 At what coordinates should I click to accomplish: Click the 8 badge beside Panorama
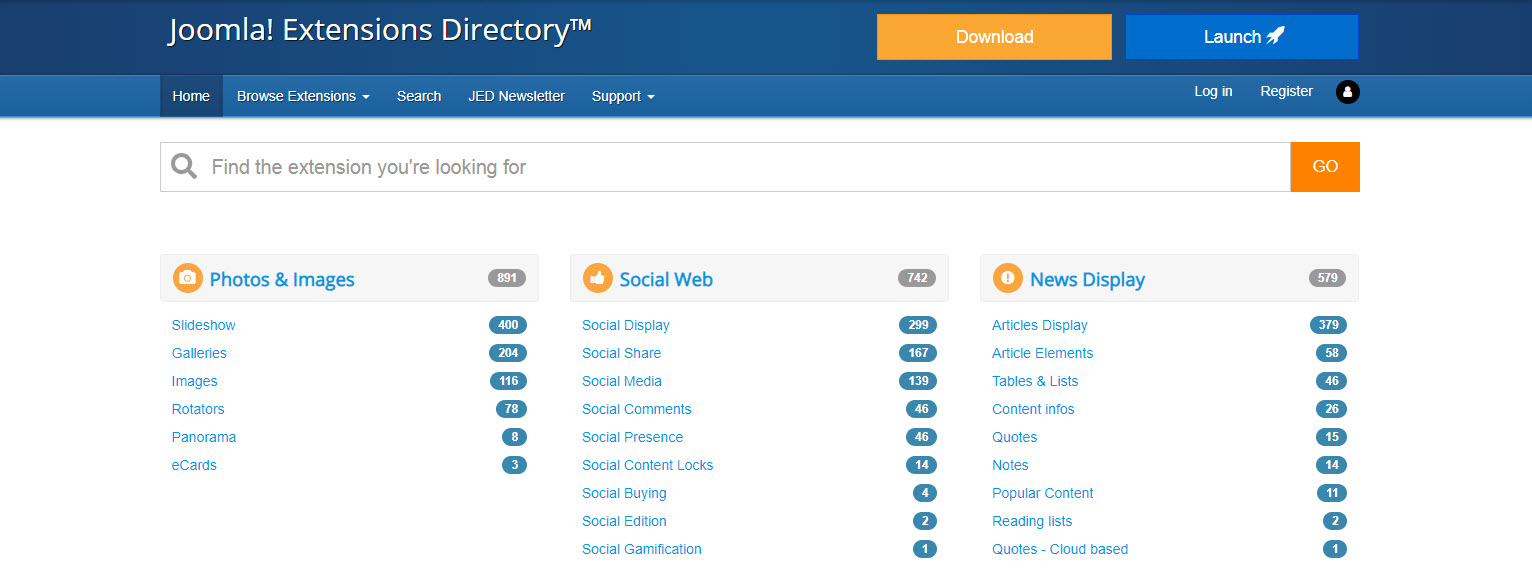(x=514, y=437)
